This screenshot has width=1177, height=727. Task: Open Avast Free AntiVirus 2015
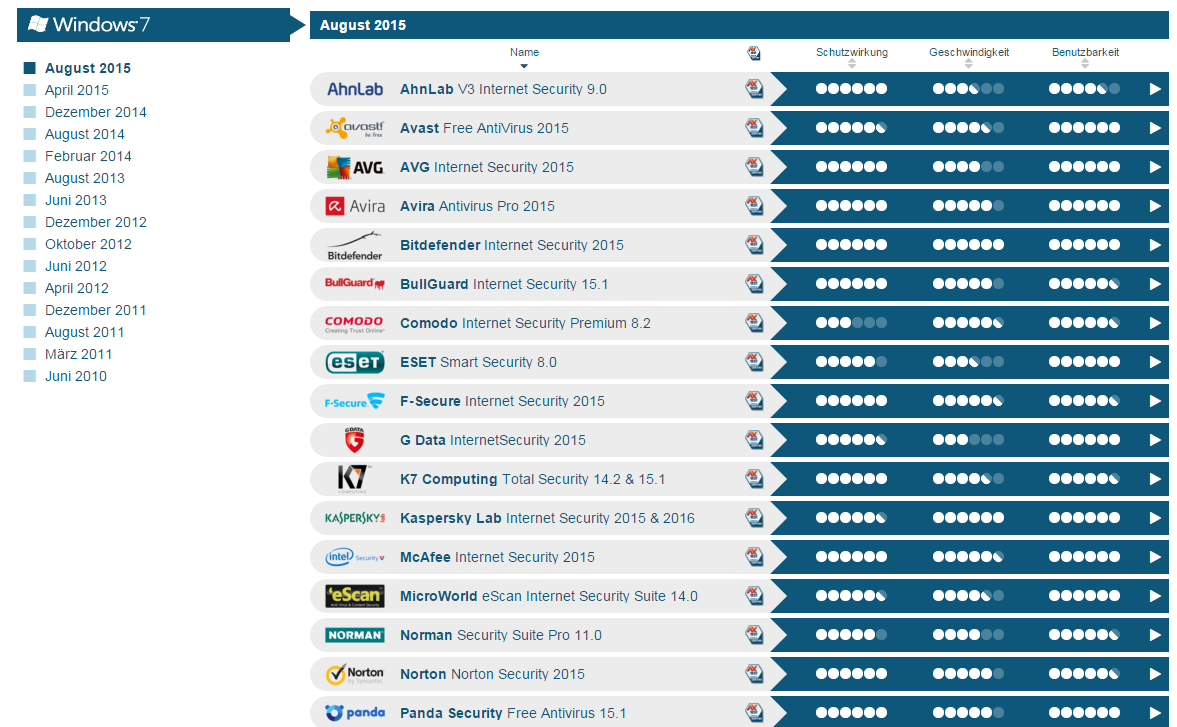484,128
